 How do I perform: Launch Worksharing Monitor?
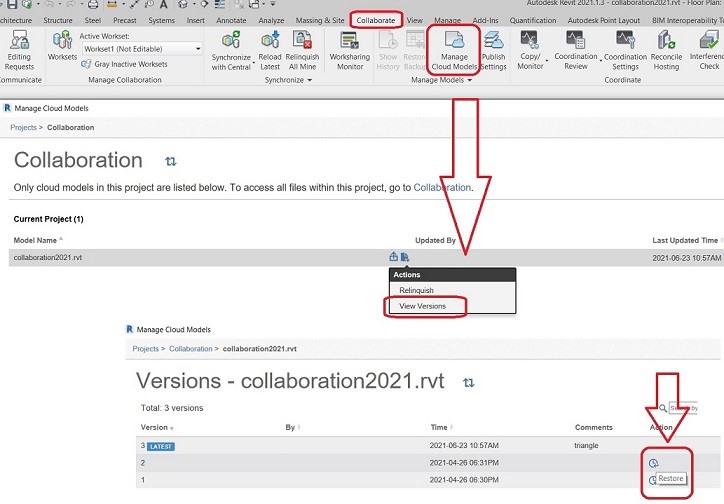[x=350, y=50]
